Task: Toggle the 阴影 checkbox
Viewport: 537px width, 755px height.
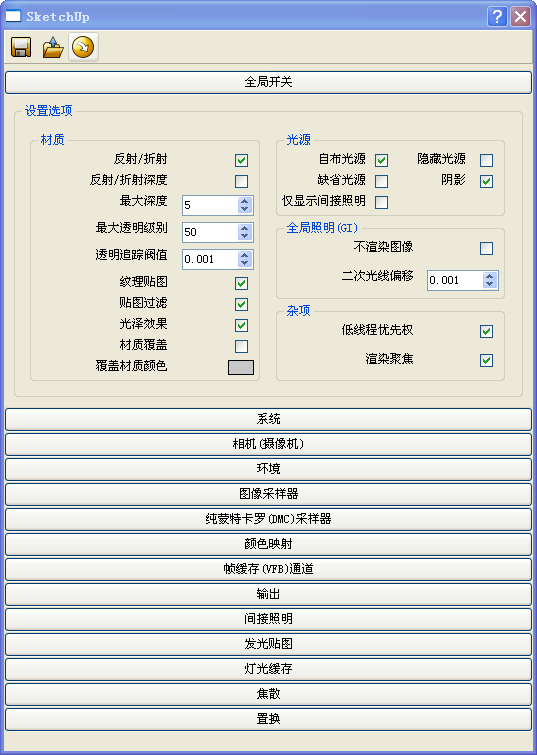Action: 486,181
